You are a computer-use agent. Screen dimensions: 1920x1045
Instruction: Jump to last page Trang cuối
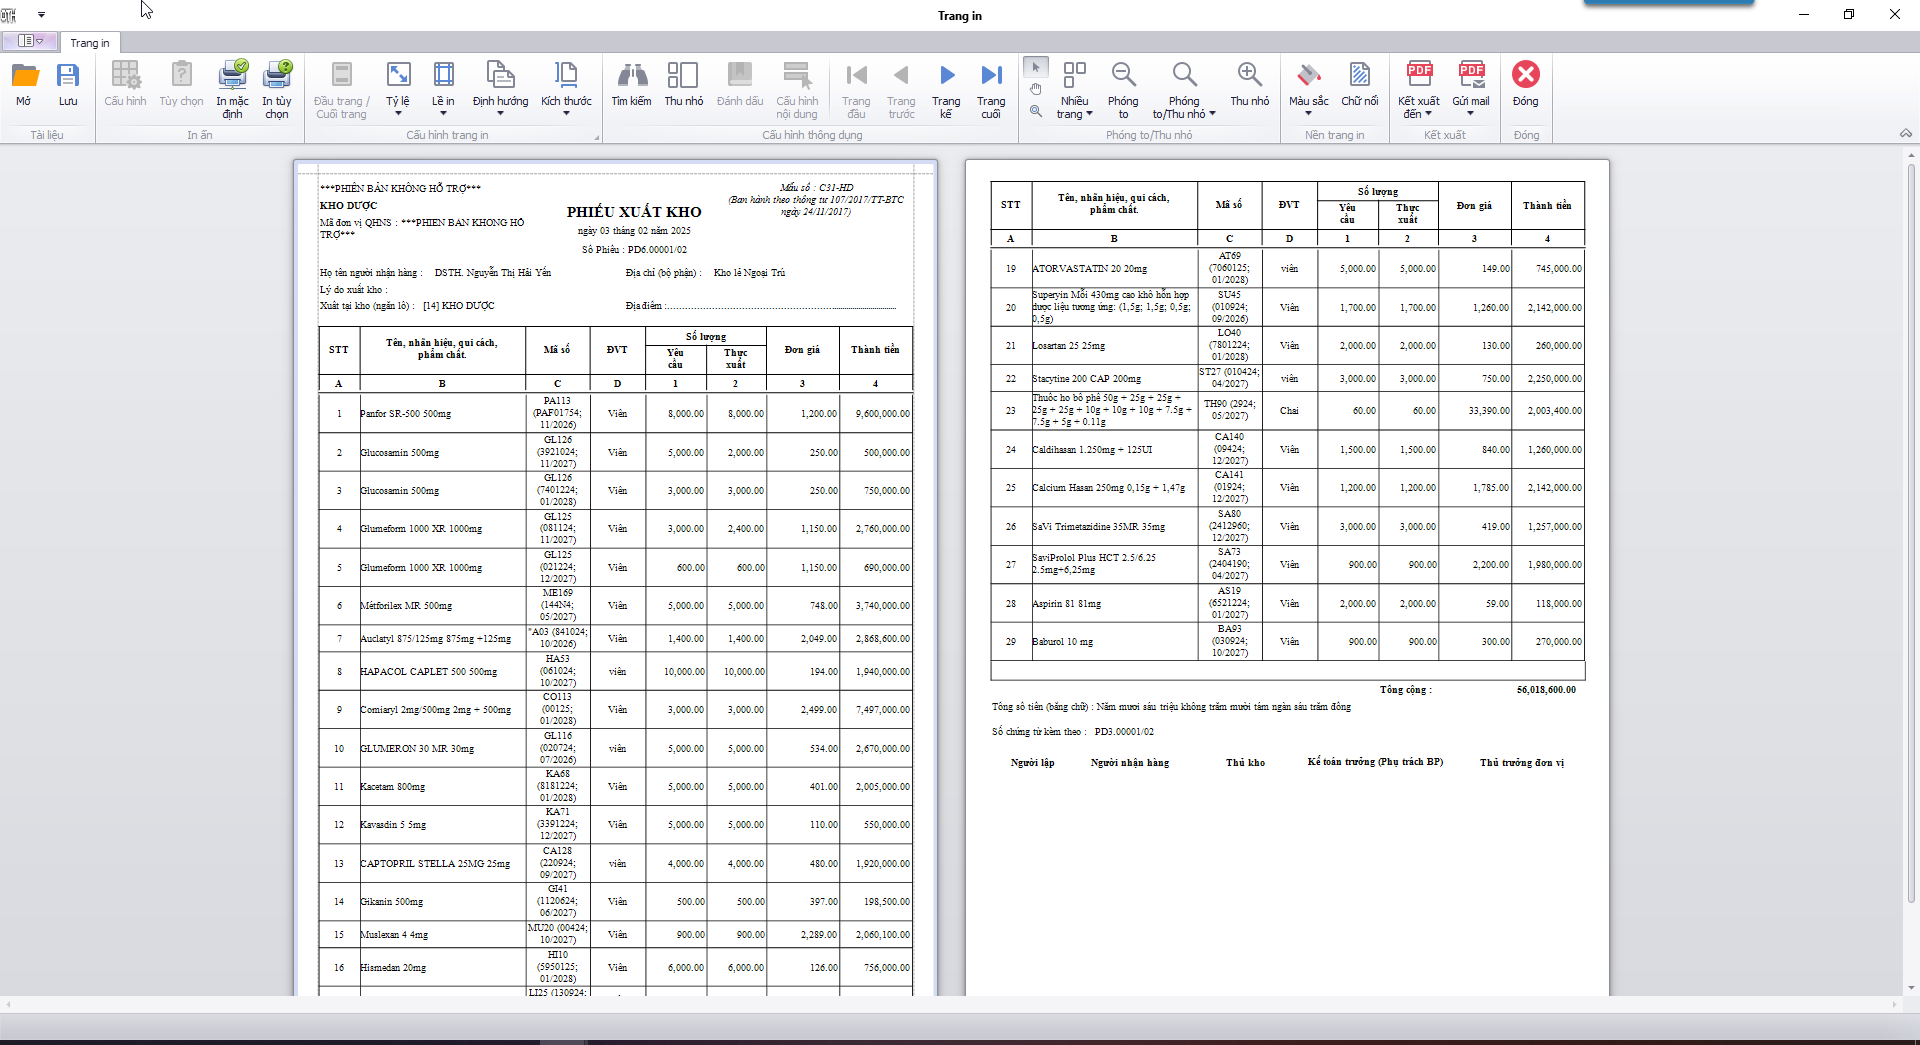(991, 89)
